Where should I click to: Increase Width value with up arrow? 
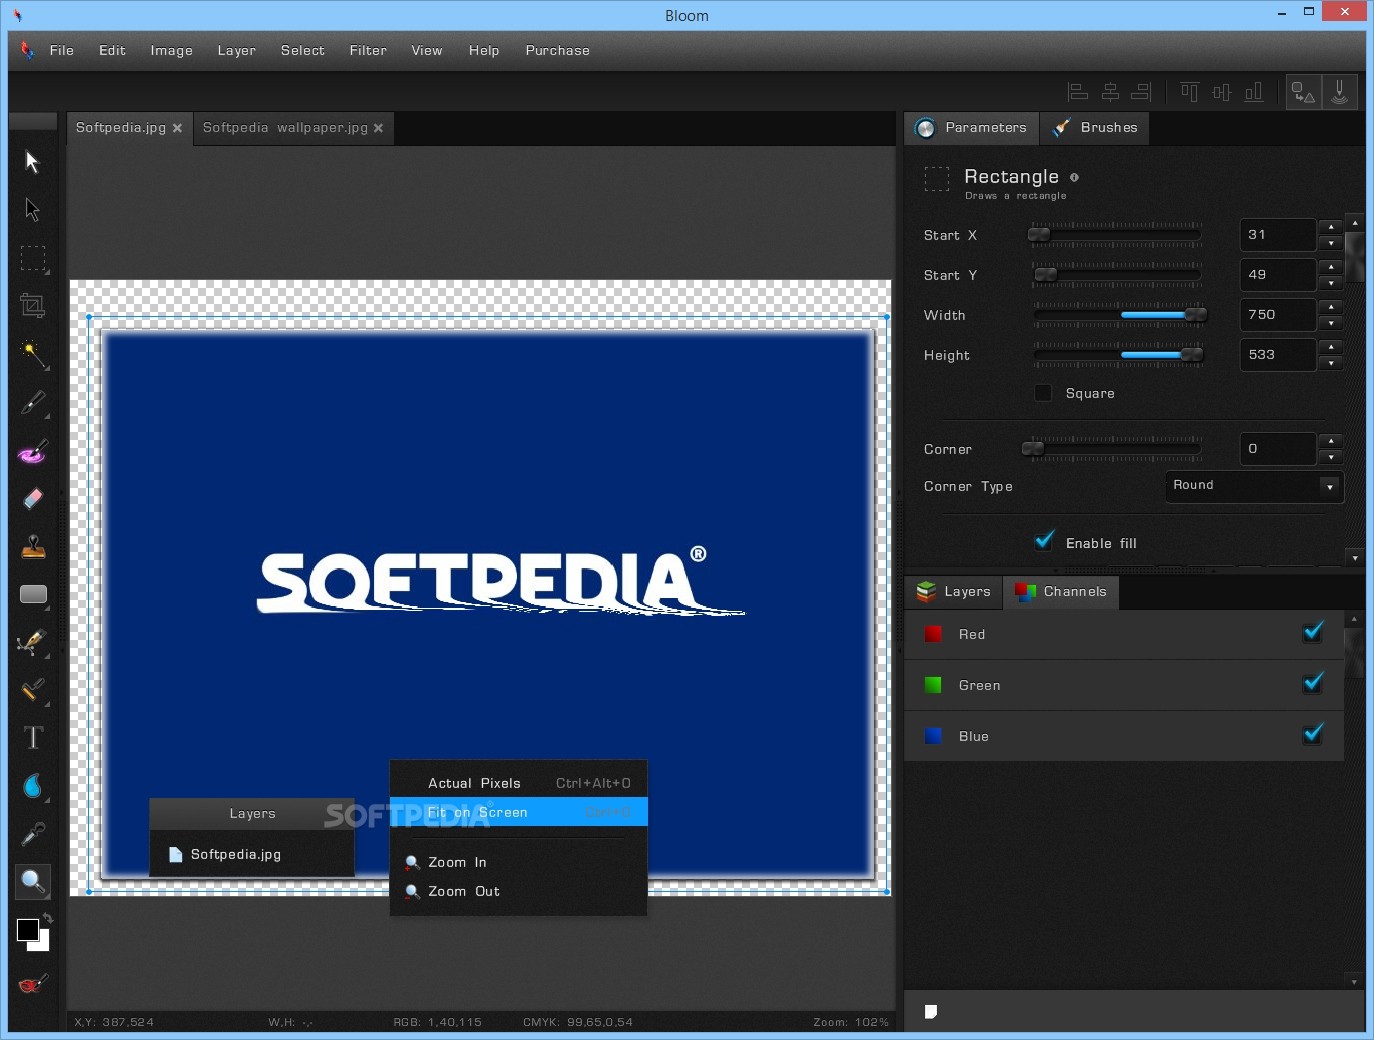pos(1330,307)
